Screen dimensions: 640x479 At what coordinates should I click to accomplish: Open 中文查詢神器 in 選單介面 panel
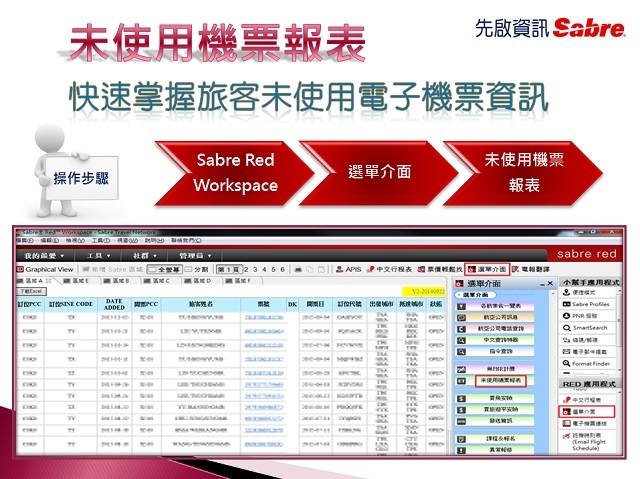(495, 340)
